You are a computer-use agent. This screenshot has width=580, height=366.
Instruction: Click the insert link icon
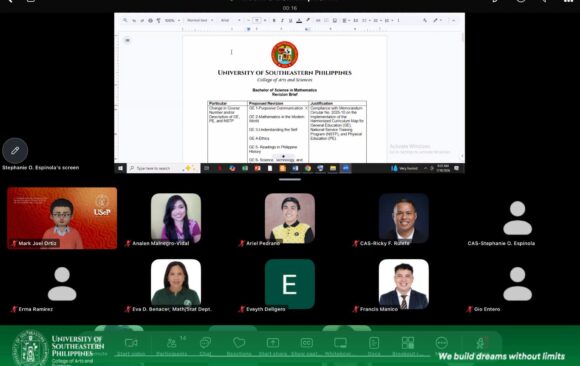318,20
